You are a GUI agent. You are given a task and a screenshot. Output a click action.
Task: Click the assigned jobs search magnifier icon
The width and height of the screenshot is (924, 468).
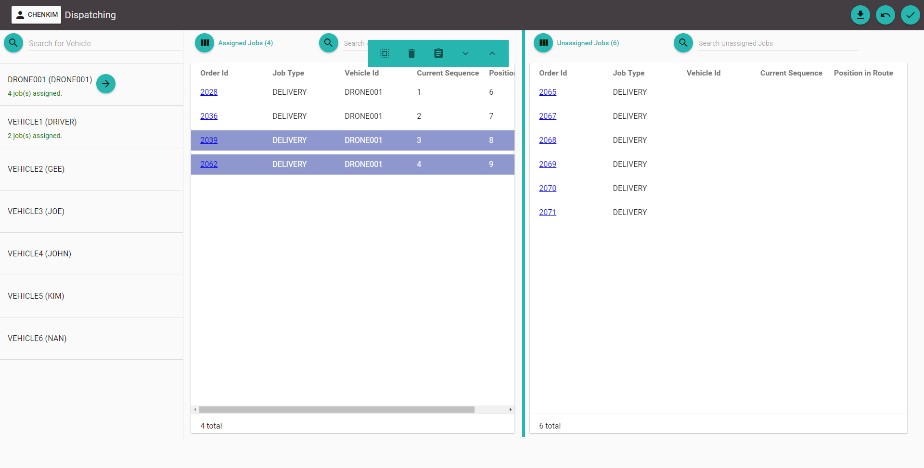tap(328, 42)
